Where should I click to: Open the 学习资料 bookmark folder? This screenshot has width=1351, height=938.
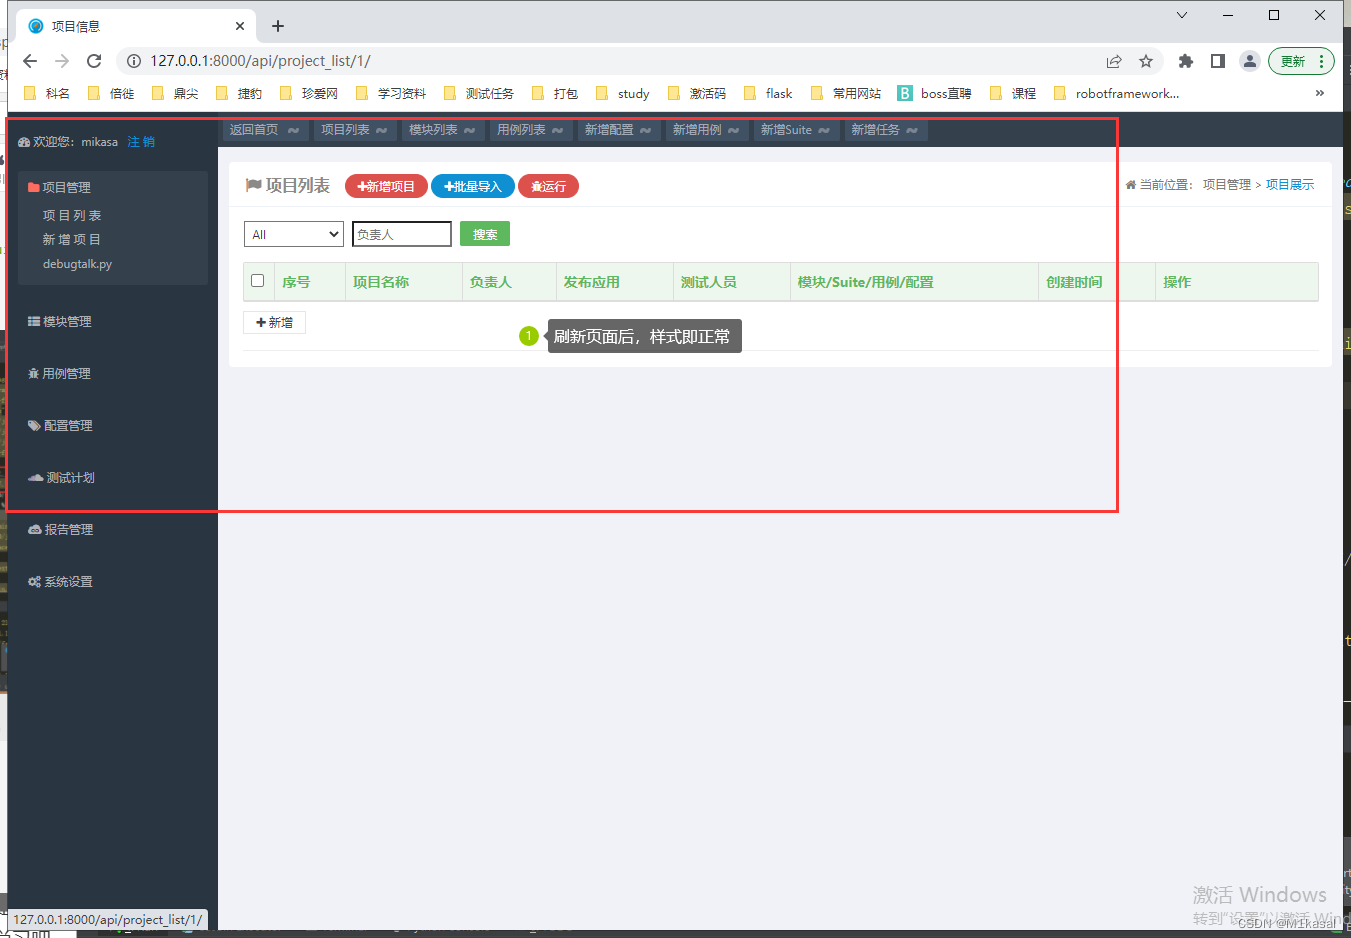coord(391,93)
